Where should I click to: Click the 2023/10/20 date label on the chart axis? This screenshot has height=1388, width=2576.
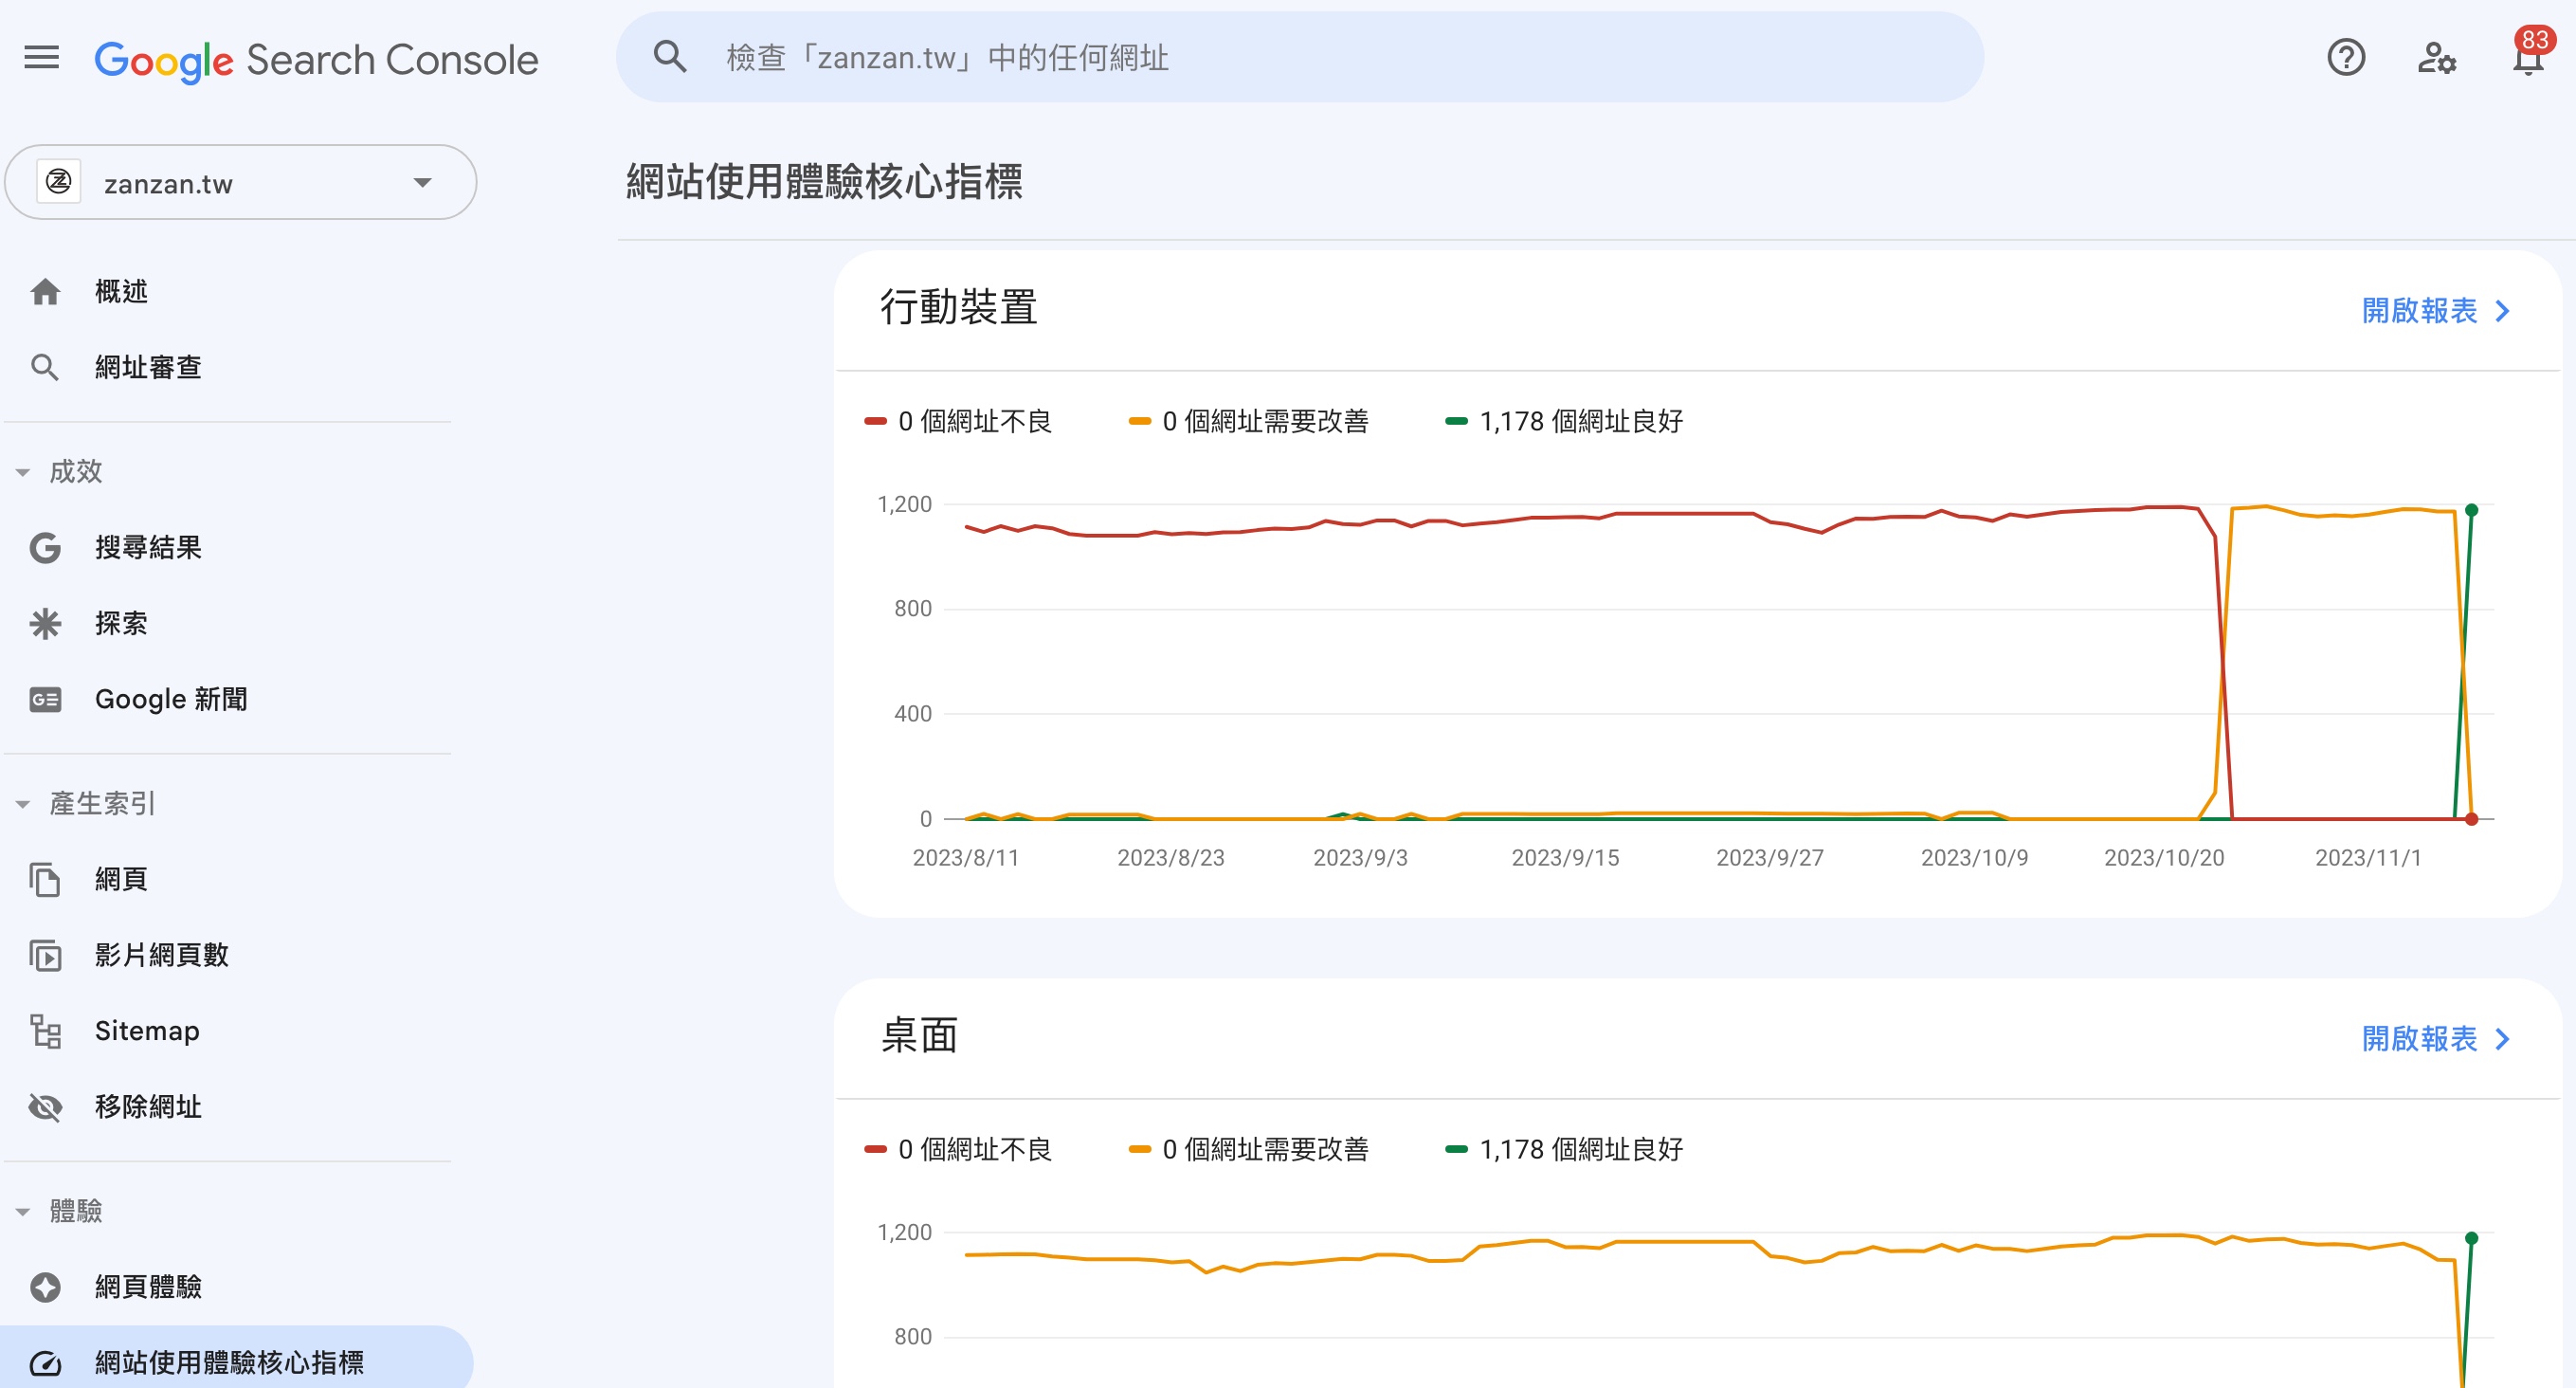2164,858
